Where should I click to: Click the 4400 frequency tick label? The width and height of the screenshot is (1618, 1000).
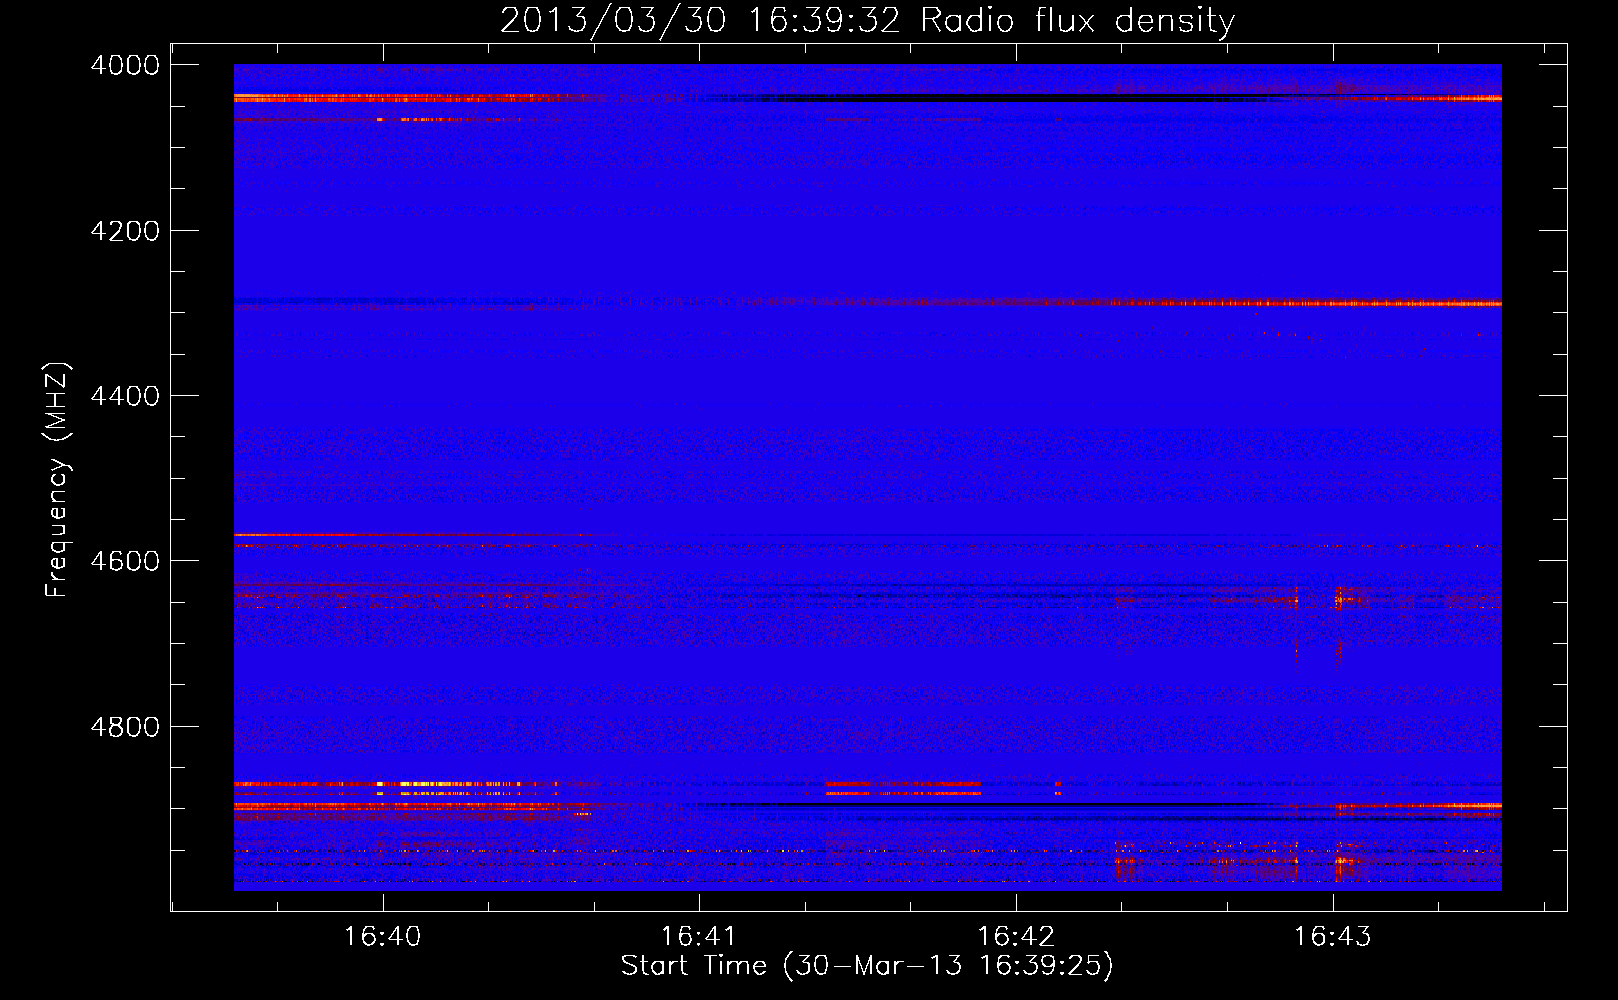click(125, 396)
